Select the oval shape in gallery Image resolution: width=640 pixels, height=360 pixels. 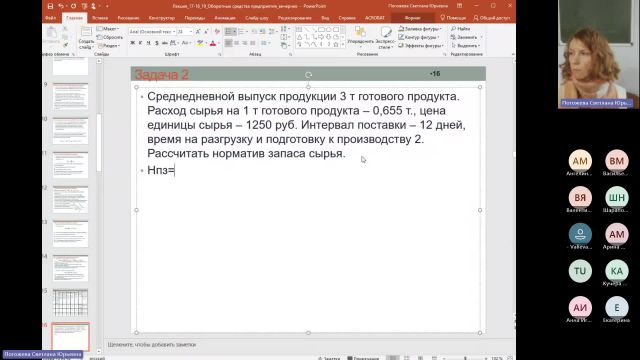[x=329, y=30]
